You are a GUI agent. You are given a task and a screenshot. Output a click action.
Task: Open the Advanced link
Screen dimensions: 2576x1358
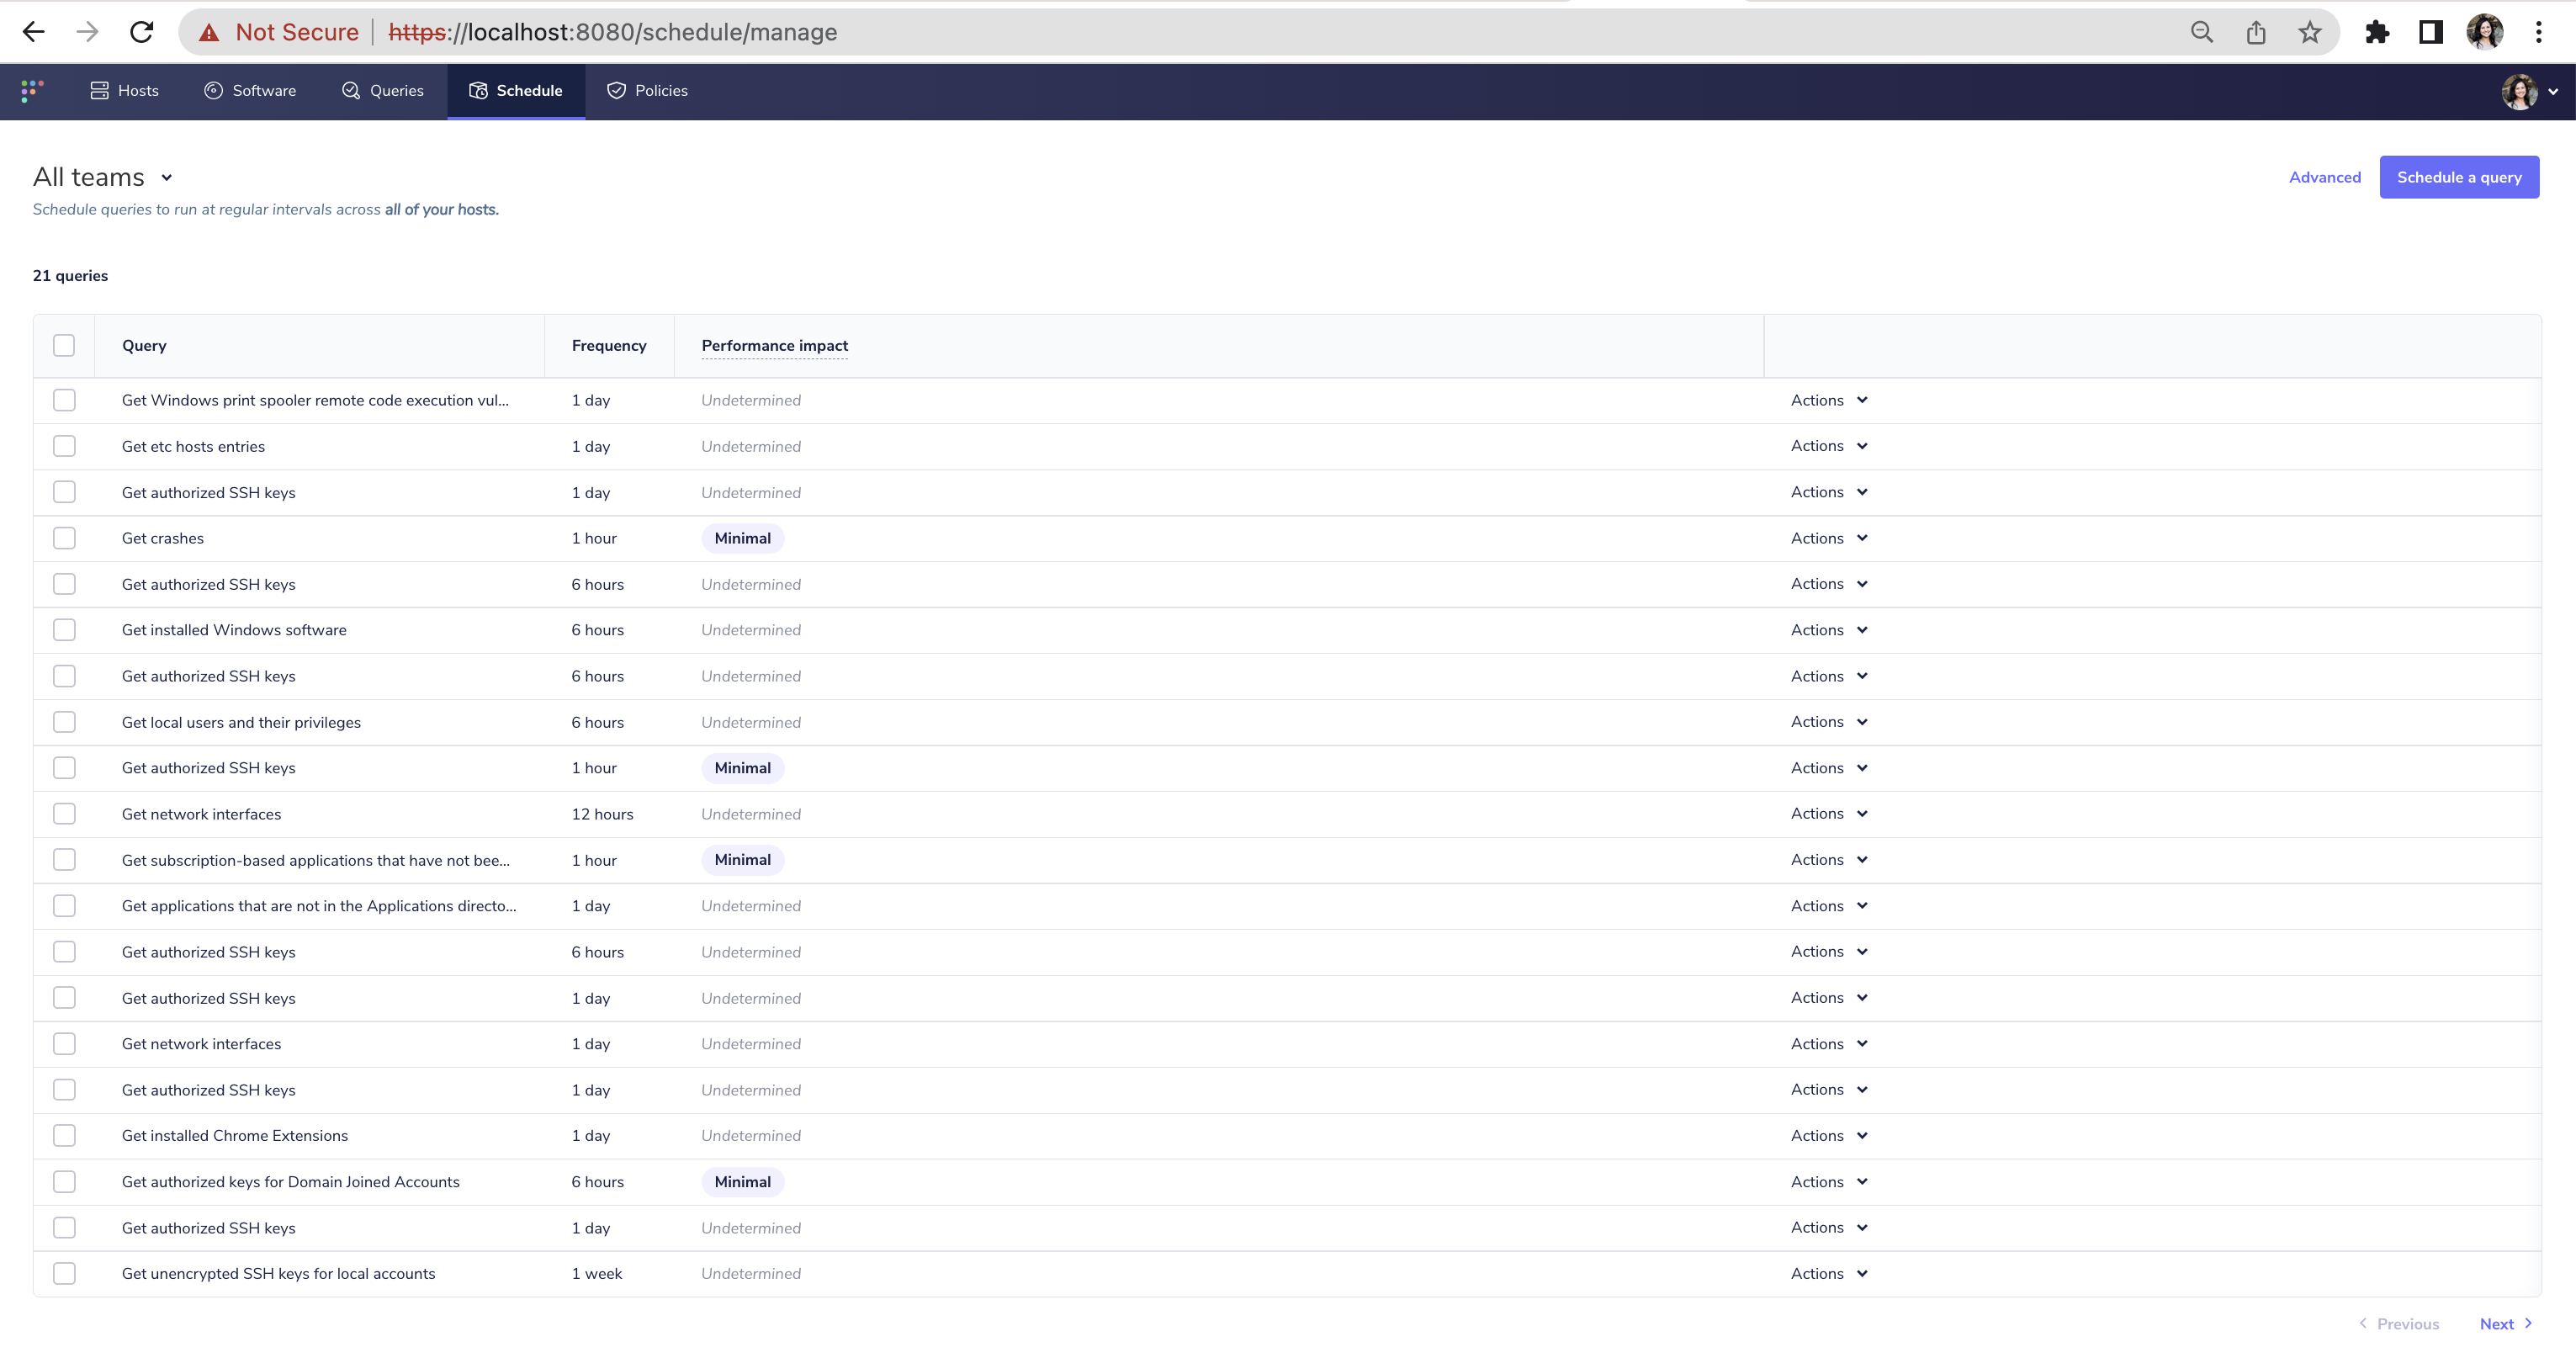(x=2324, y=177)
